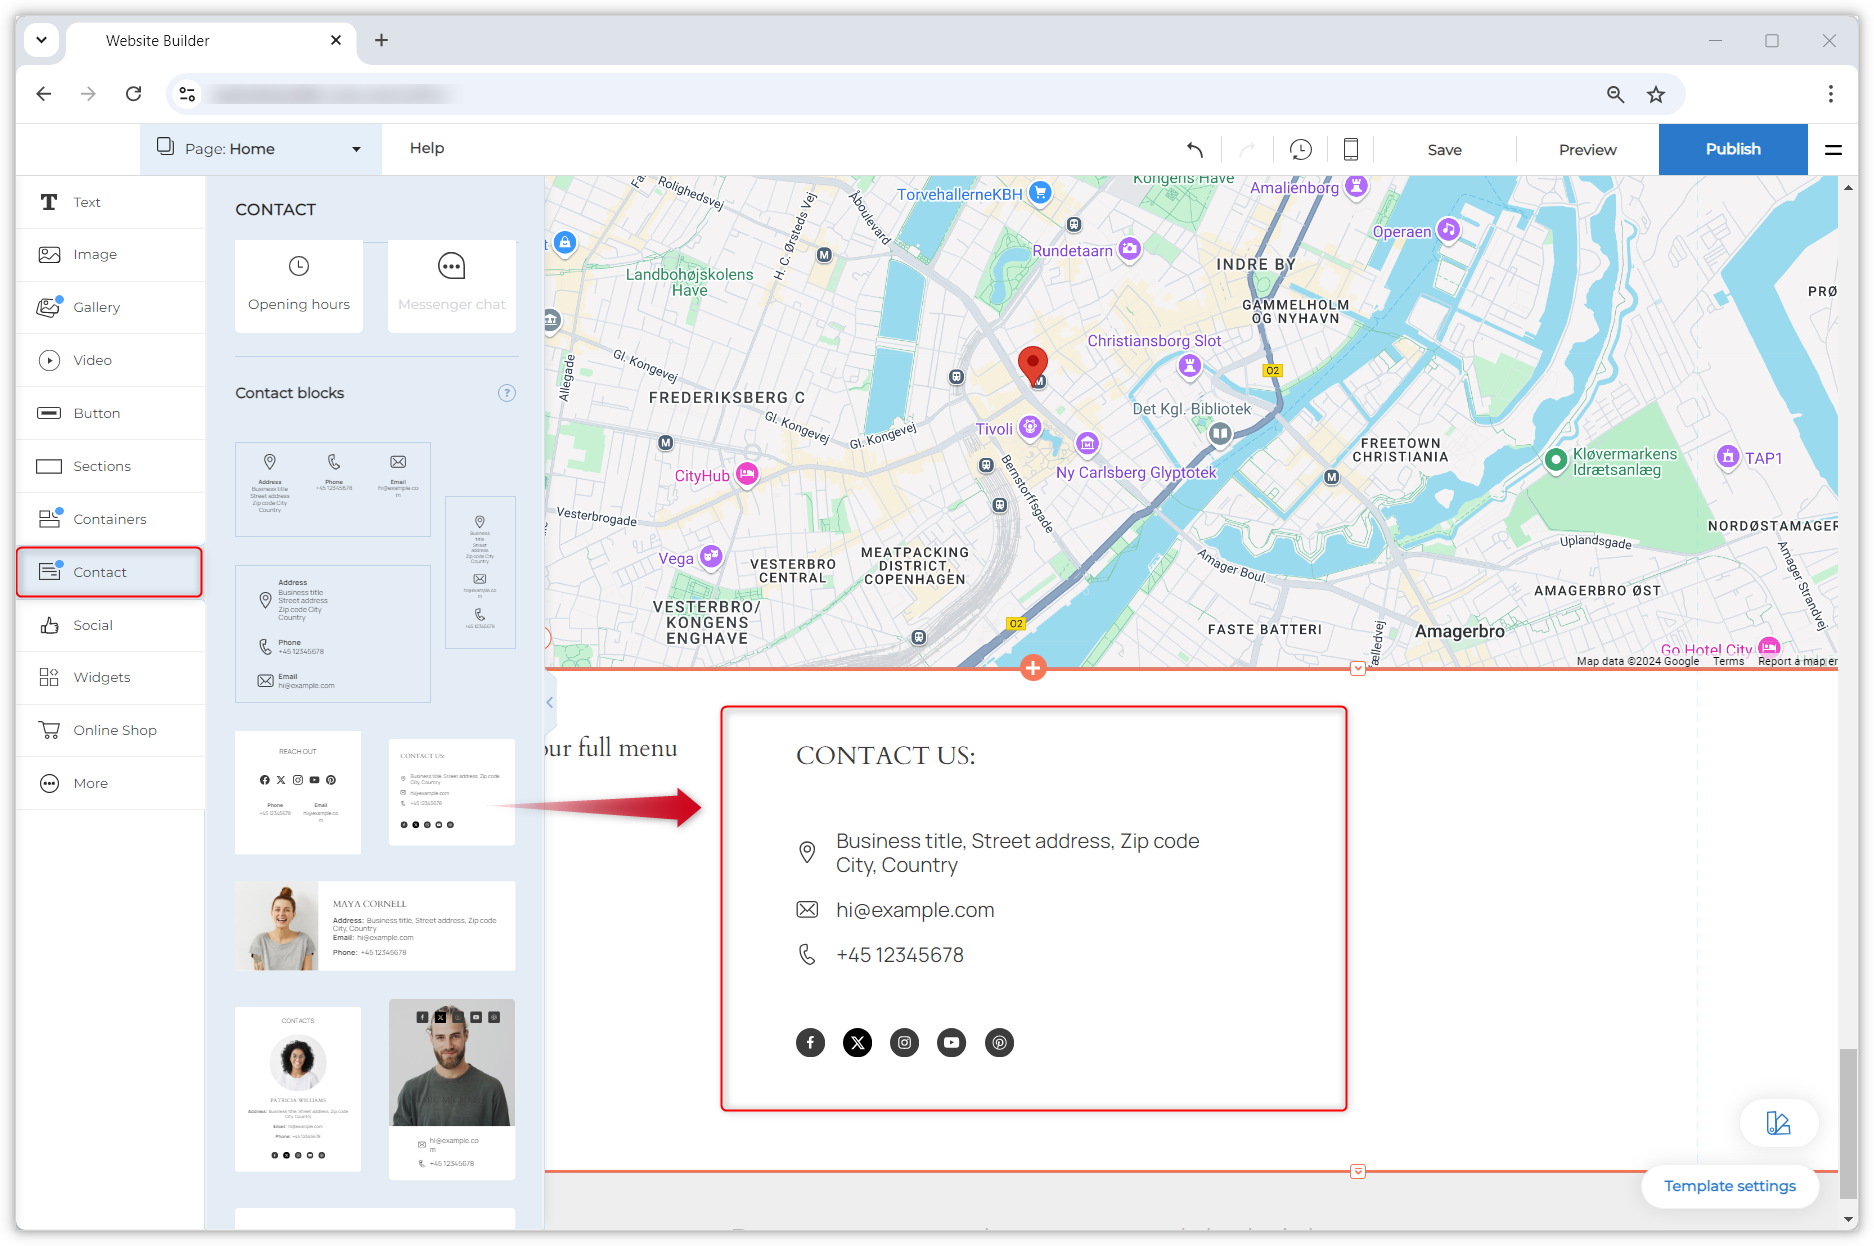The image size is (1874, 1246).
Task: Switch to mobile view icon
Action: 1350,150
